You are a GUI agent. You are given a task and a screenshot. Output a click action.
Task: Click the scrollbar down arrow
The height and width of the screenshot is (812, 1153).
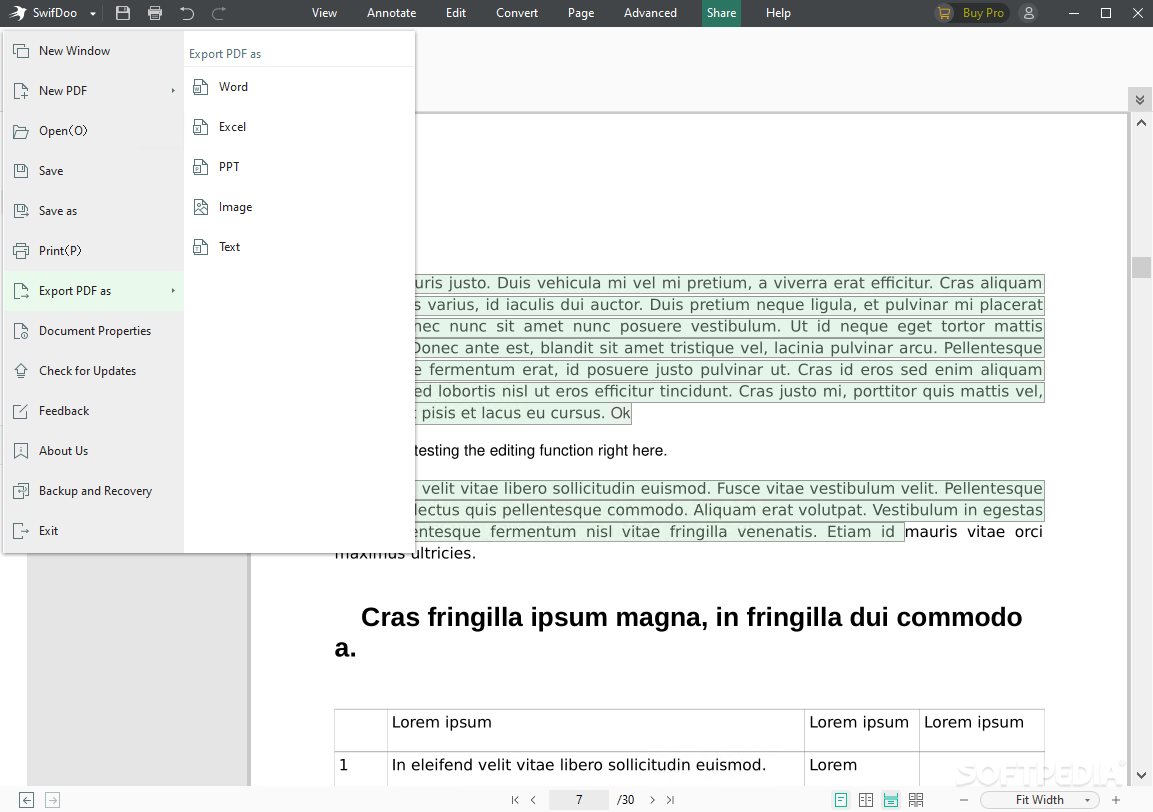[x=1140, y=775]
